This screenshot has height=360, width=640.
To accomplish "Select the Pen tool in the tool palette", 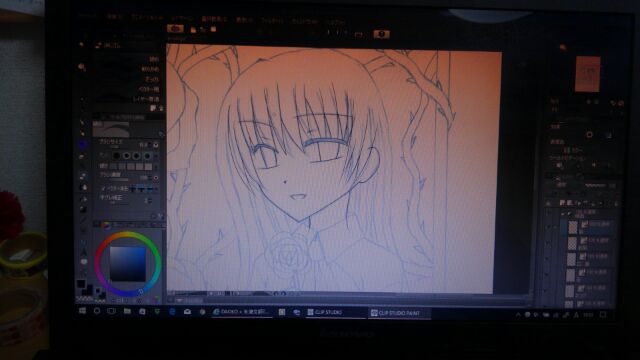I will [82, 122].
